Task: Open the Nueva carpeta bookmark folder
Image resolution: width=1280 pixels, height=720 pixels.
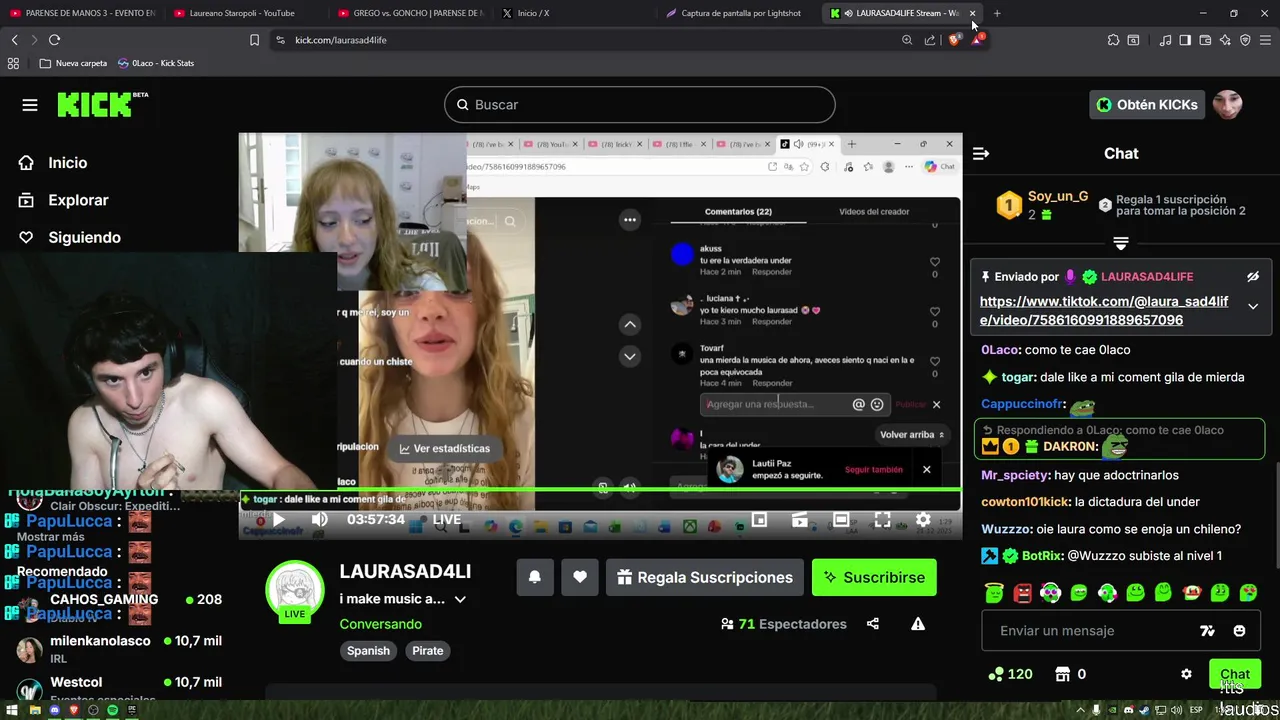Action: tap(73, 63)
